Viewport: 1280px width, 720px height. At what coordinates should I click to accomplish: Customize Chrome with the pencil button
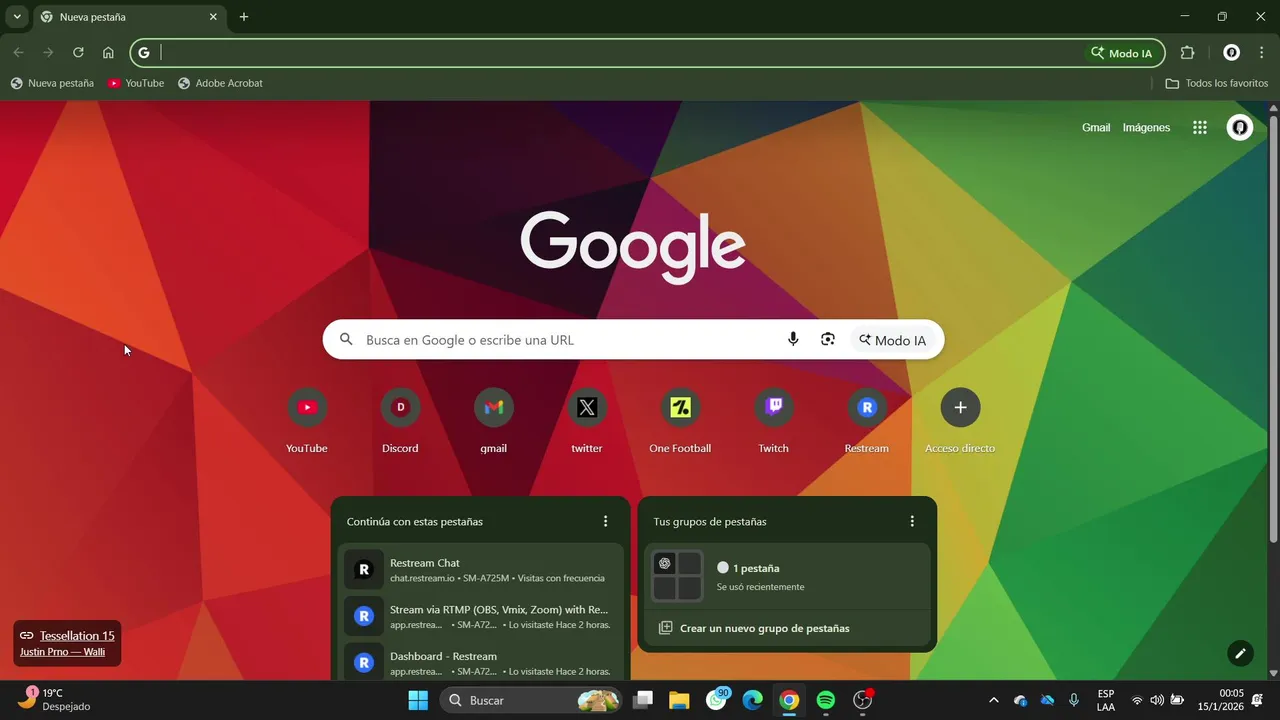point(1240,653)
